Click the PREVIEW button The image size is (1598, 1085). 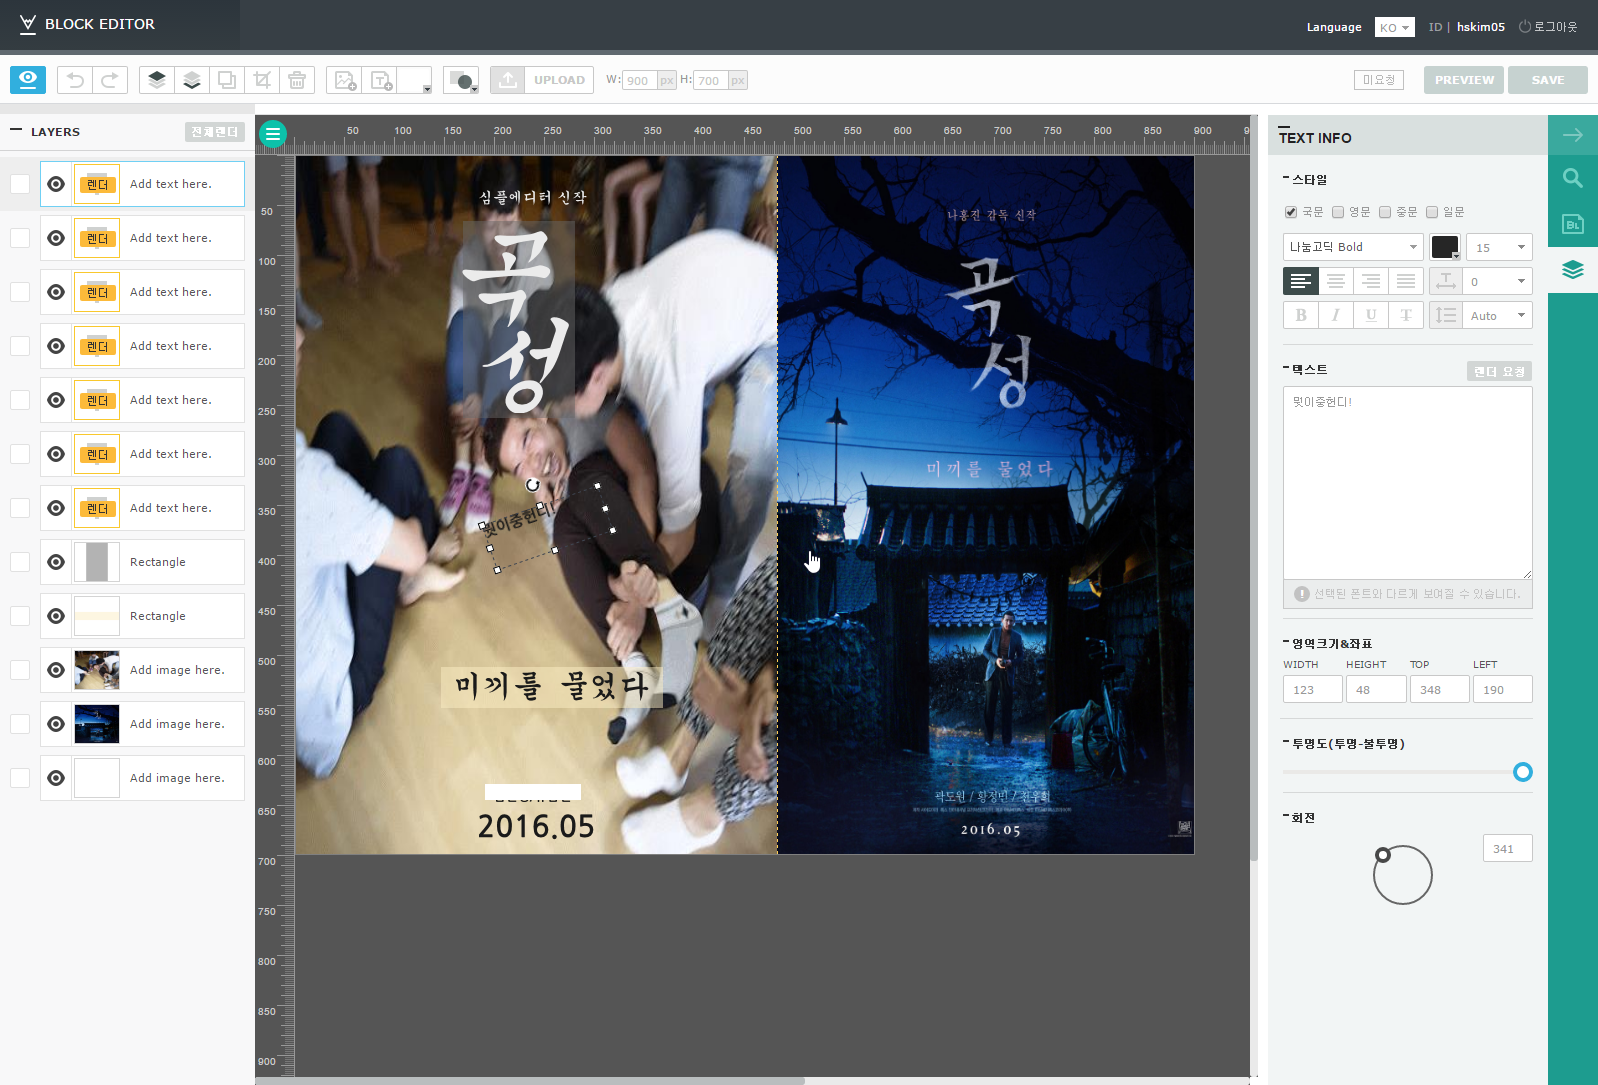click(1464, 80)
